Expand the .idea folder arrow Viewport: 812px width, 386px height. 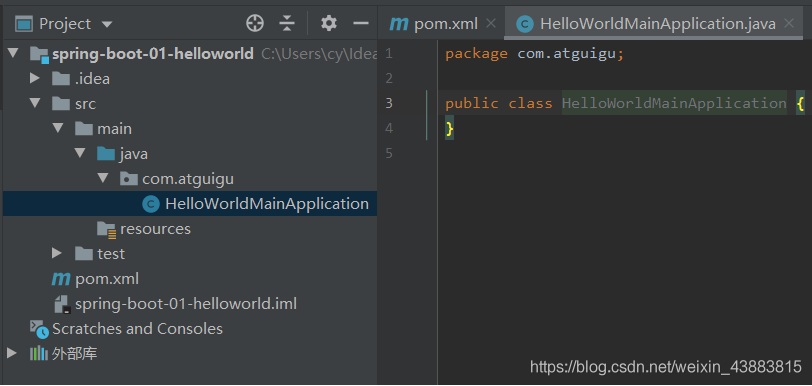point(35,78)
